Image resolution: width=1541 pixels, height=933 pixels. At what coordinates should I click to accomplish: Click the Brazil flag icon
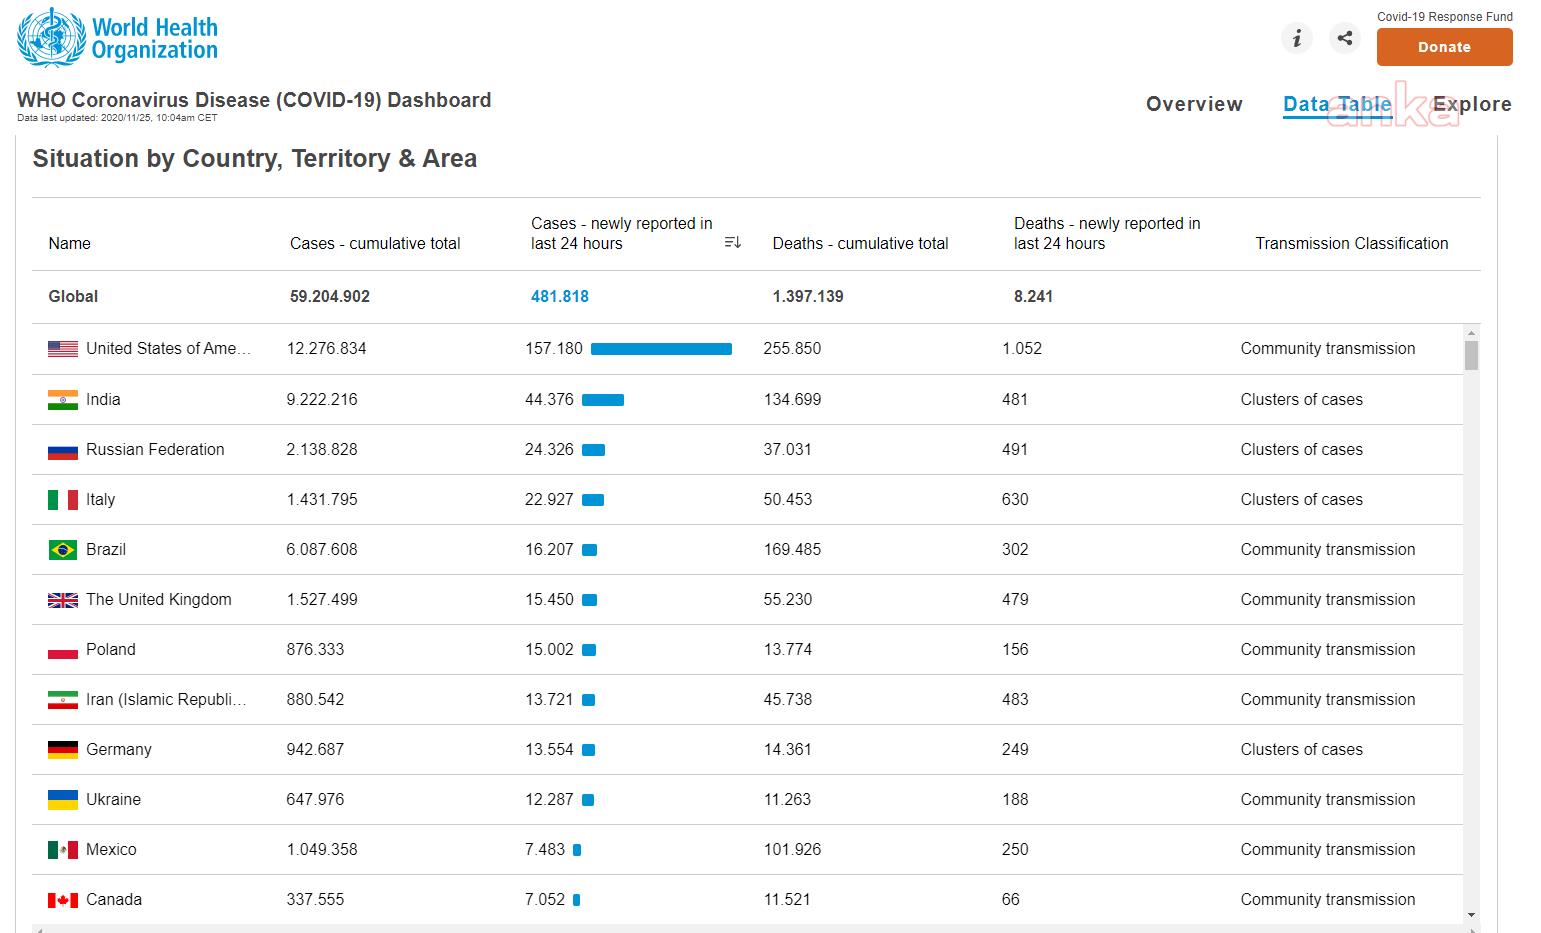point(63,550)
